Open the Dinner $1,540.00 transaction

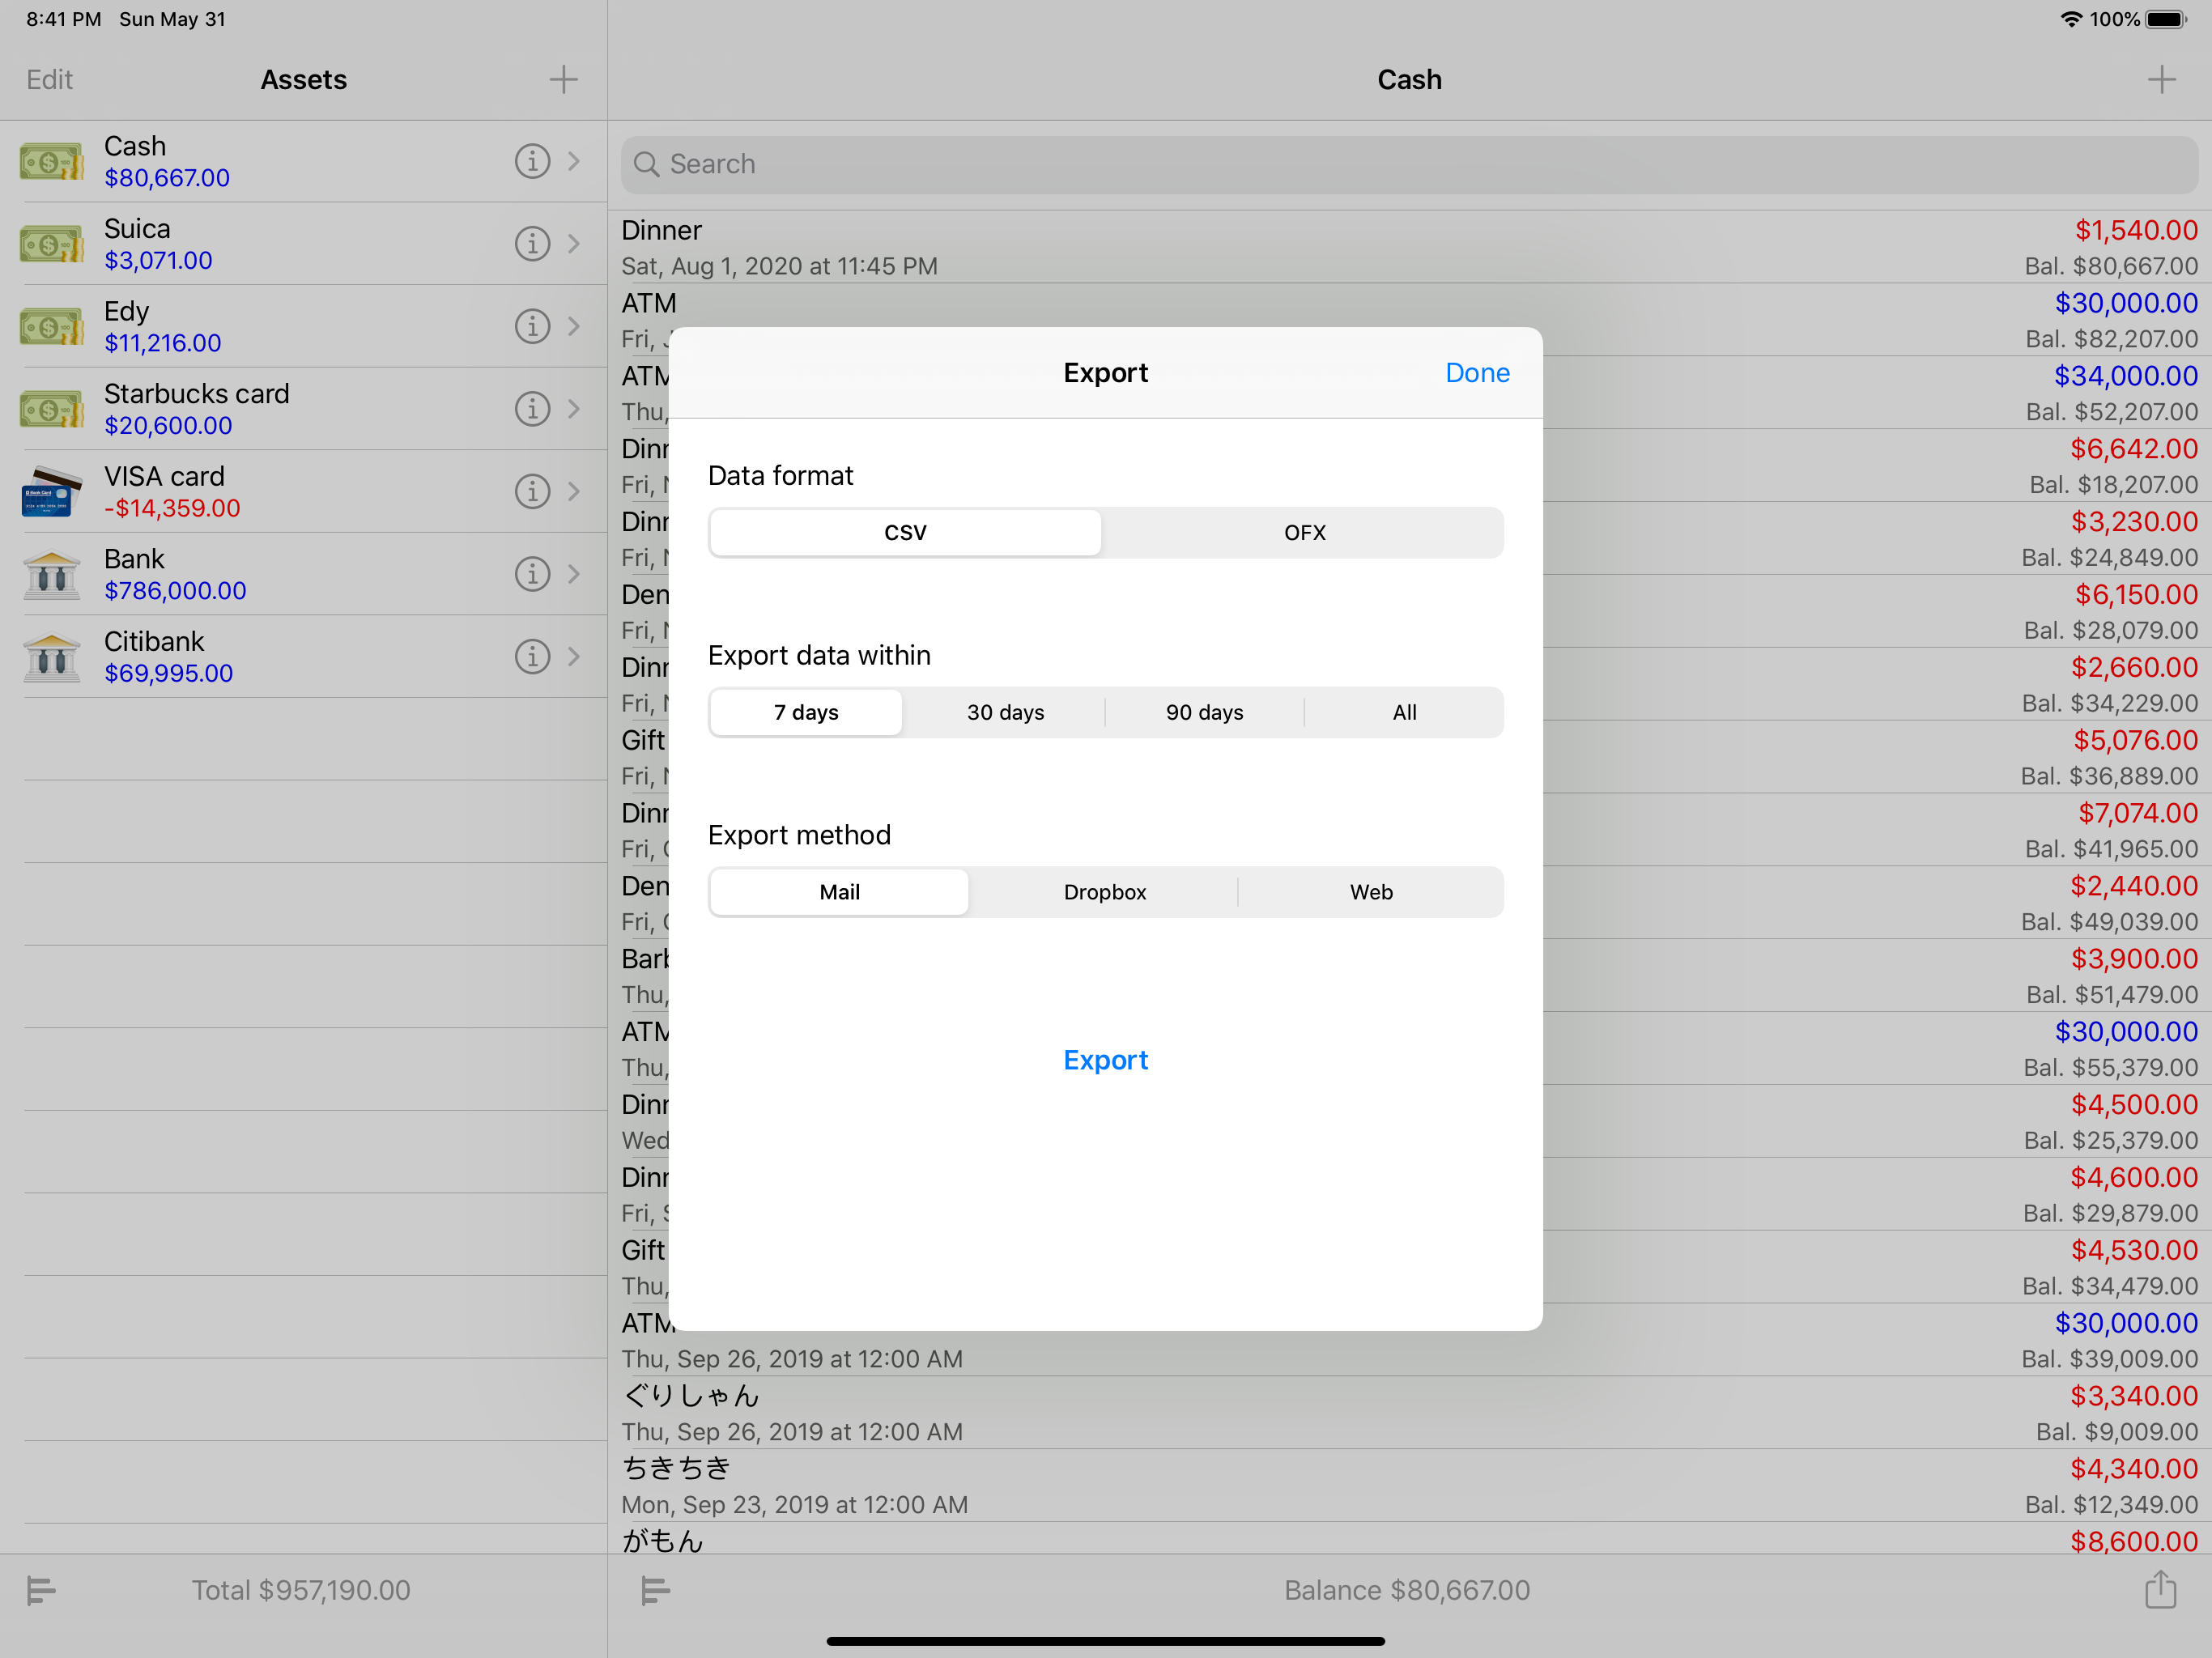(1409, 247)
